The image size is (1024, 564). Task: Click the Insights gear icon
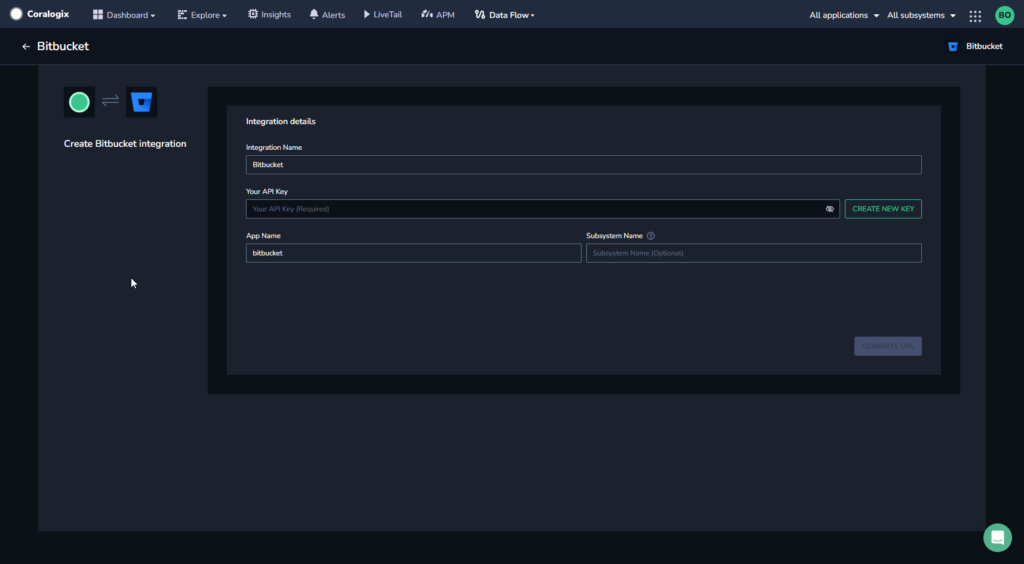(x=253, y=14)
